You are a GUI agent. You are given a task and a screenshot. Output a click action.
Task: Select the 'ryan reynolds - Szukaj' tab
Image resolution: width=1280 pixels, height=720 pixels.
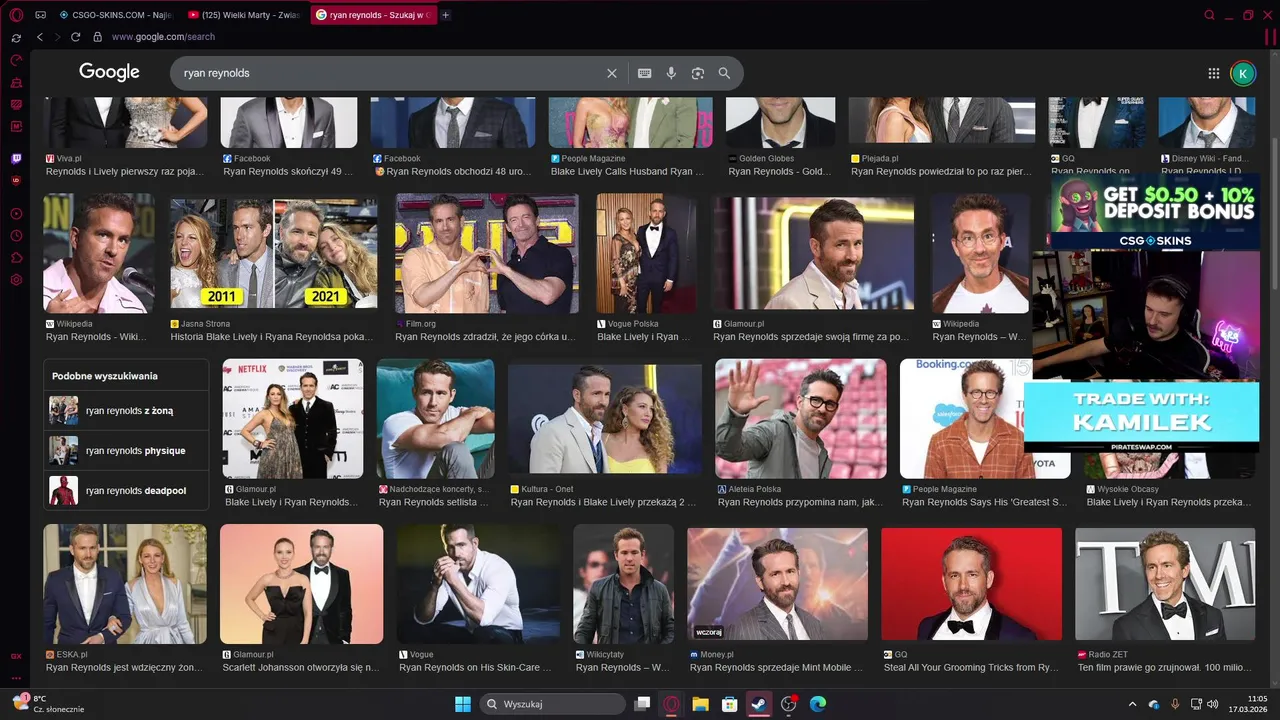(374, 15)
